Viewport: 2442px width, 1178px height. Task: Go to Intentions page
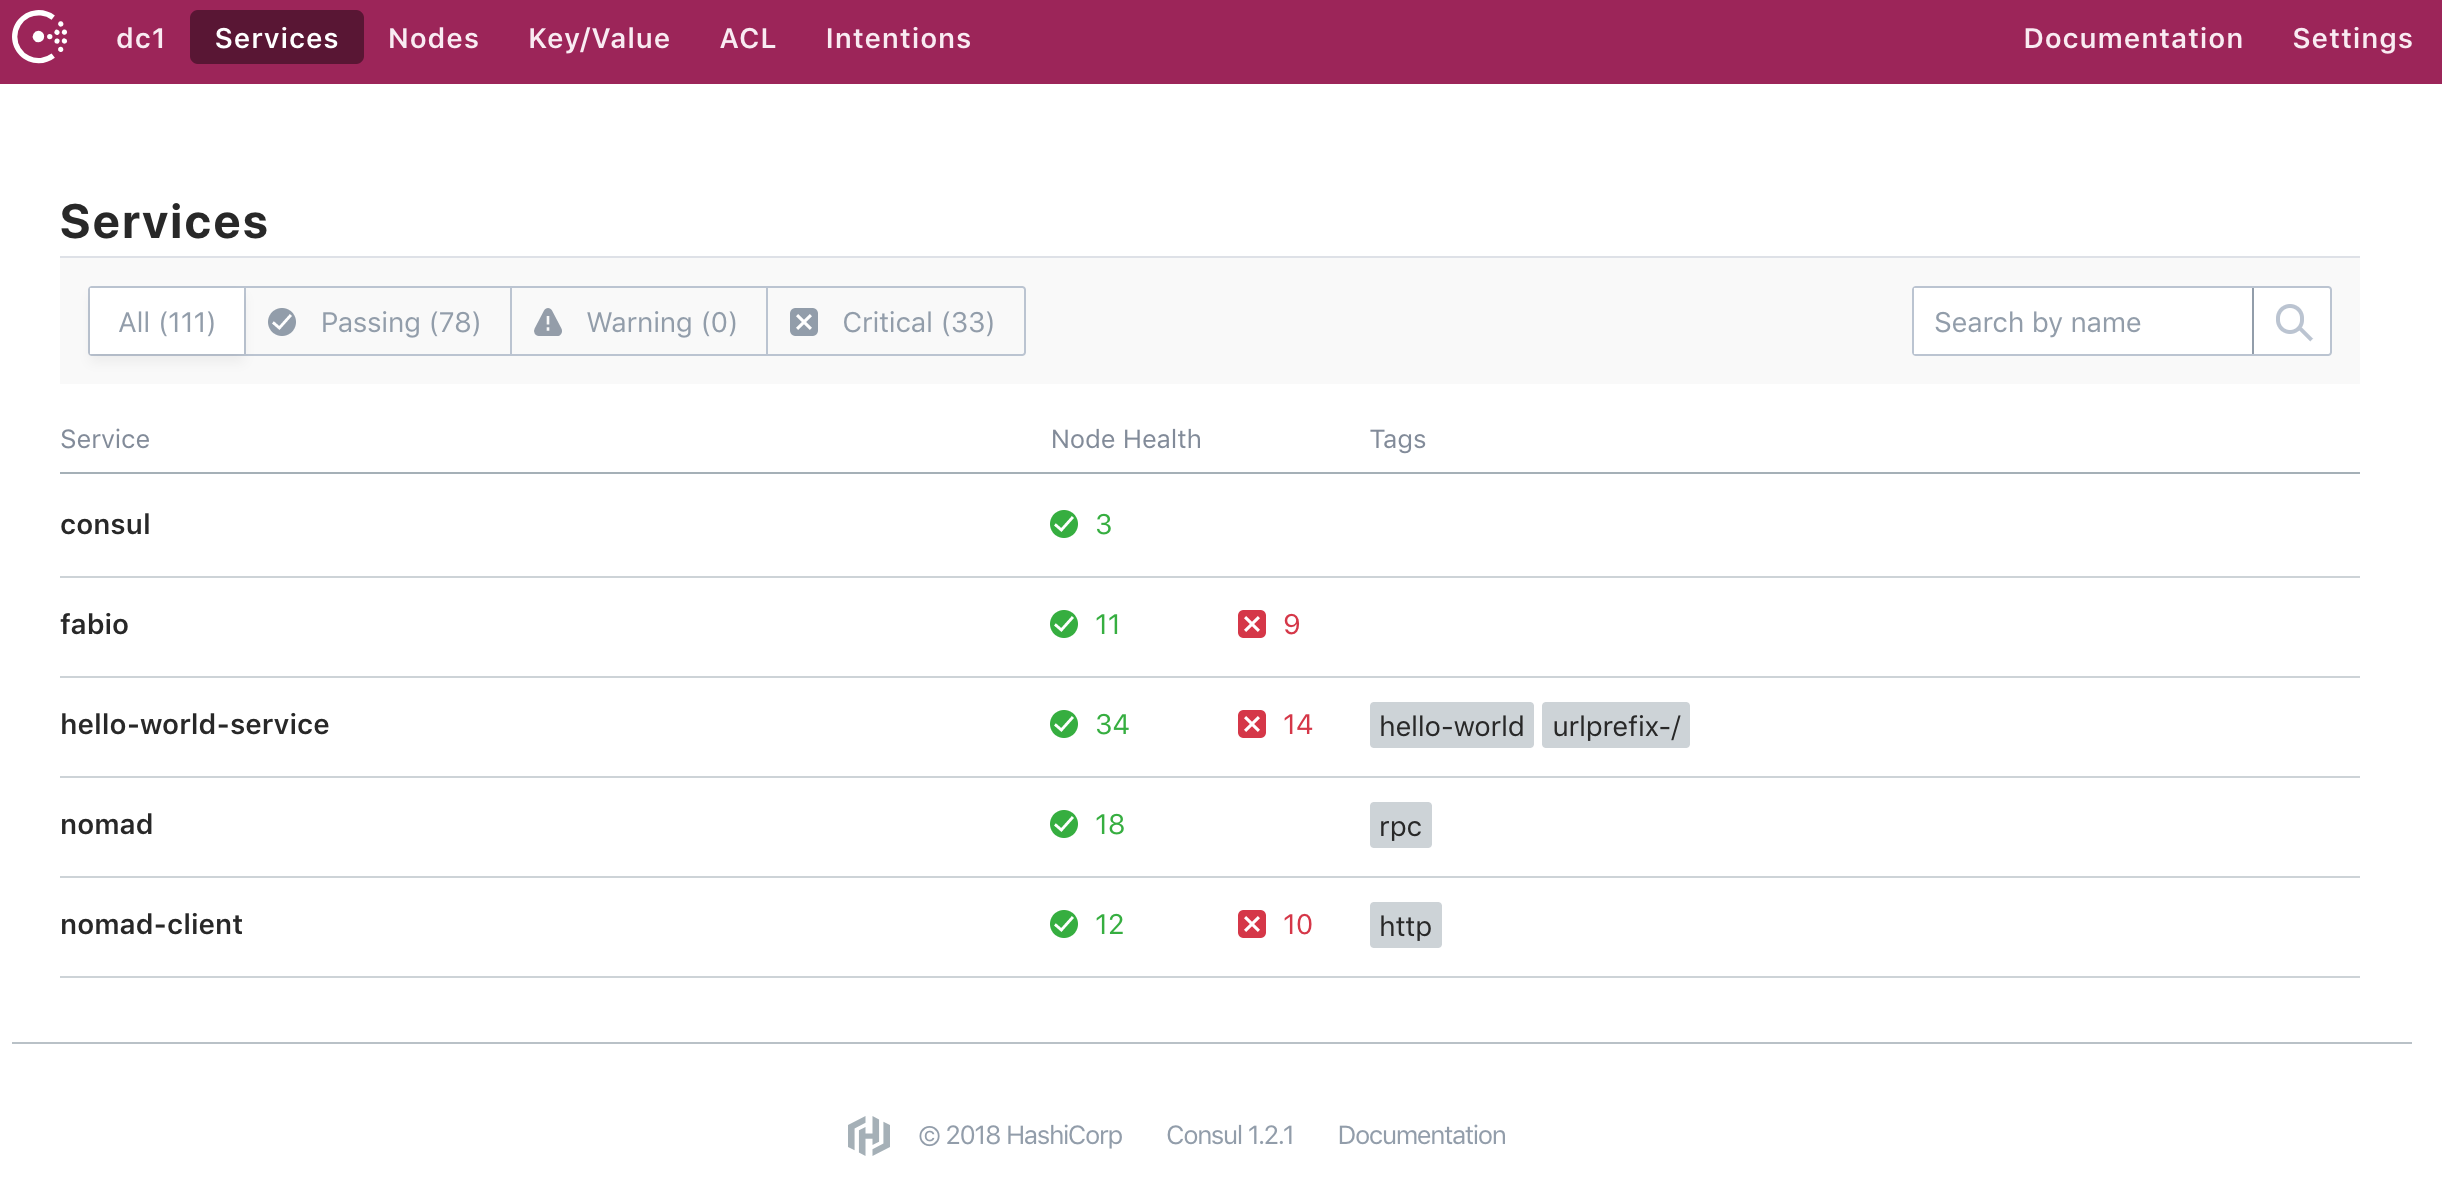click(x=898, y=38)
